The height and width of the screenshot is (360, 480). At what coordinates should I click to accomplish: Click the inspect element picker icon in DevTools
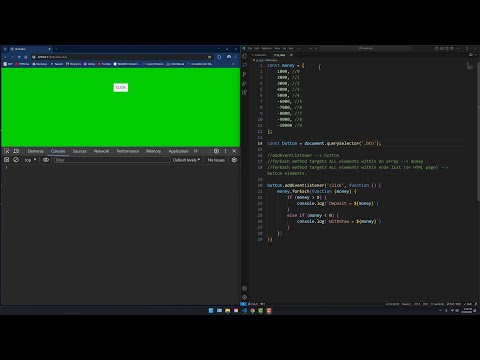(x=7, y=151)
